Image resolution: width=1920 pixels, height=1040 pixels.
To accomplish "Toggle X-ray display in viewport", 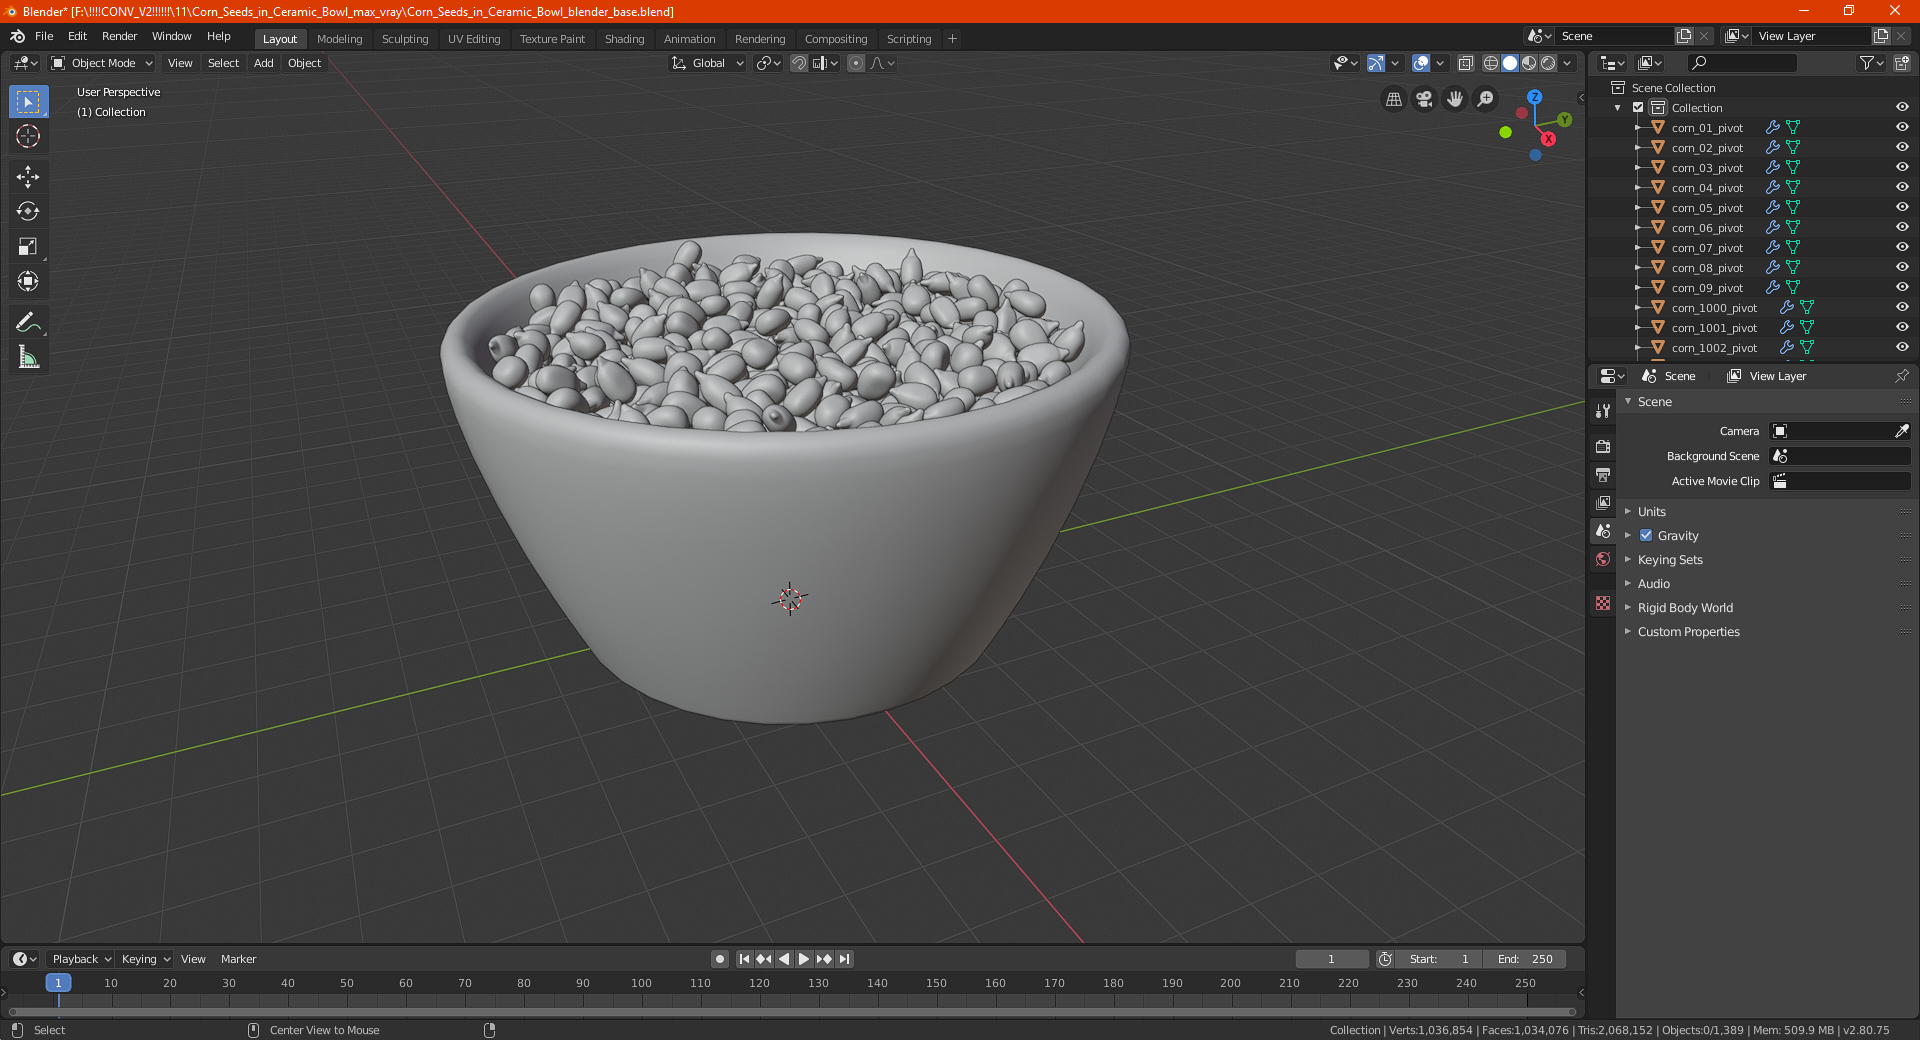I will 1465,63.
